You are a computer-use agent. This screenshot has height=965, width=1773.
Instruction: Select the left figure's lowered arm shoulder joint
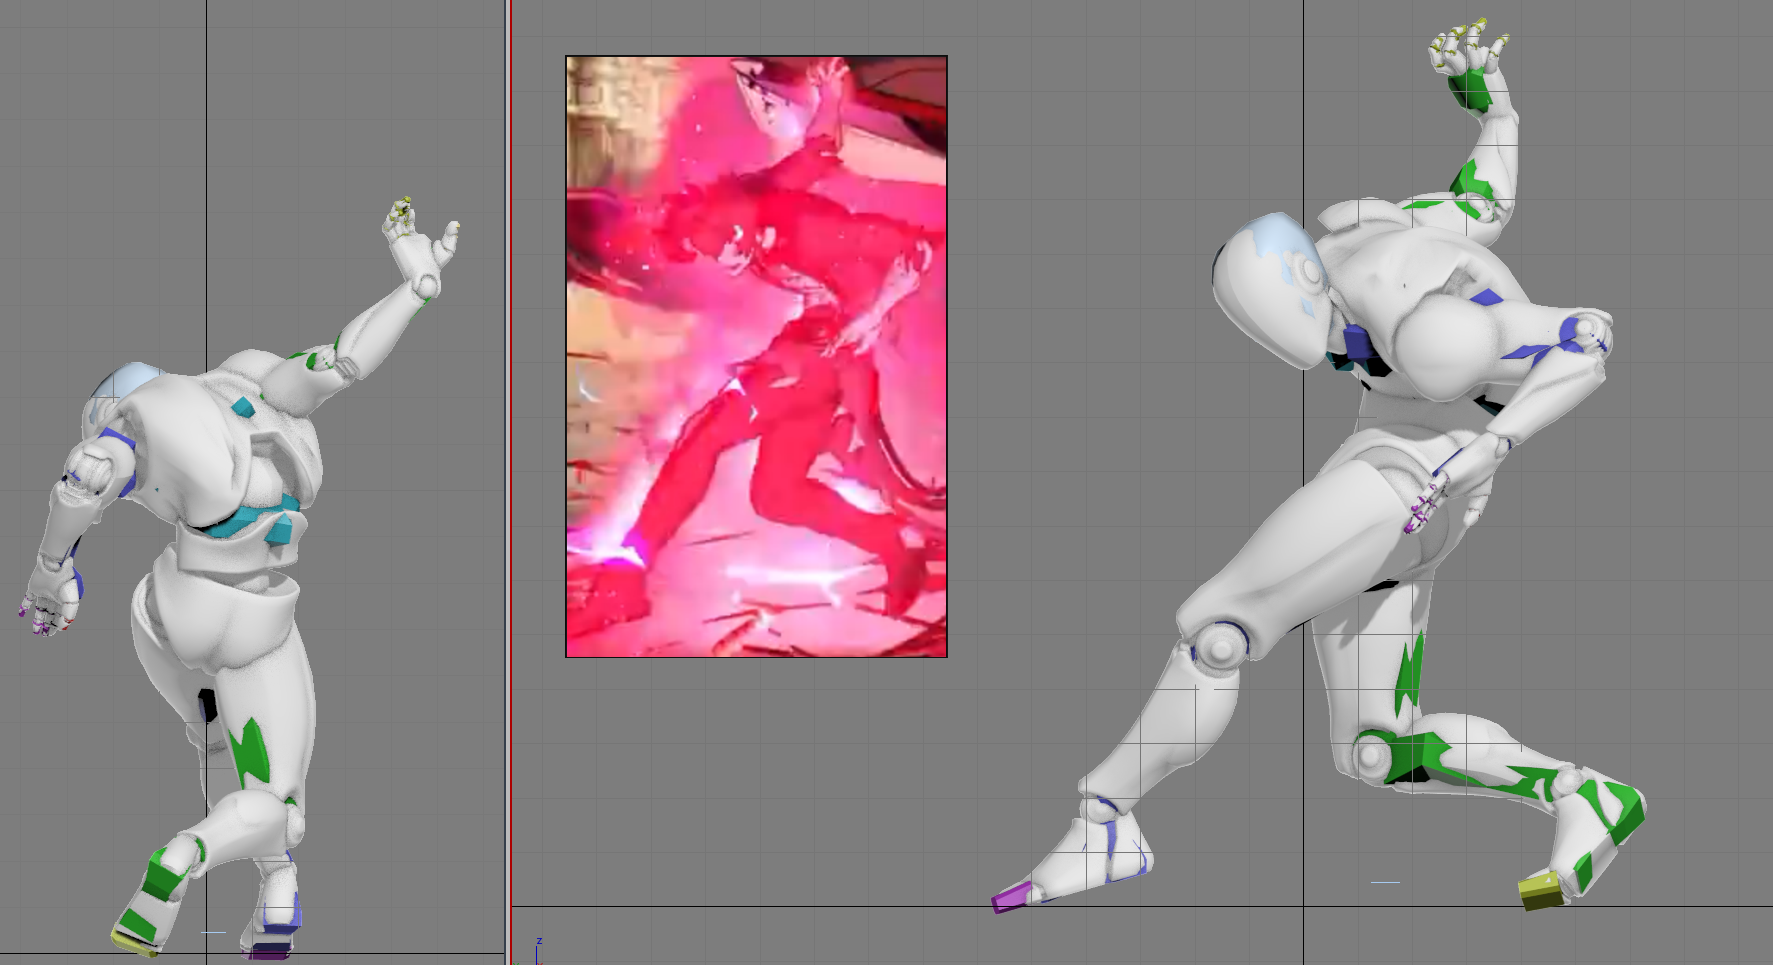[92, 471]
